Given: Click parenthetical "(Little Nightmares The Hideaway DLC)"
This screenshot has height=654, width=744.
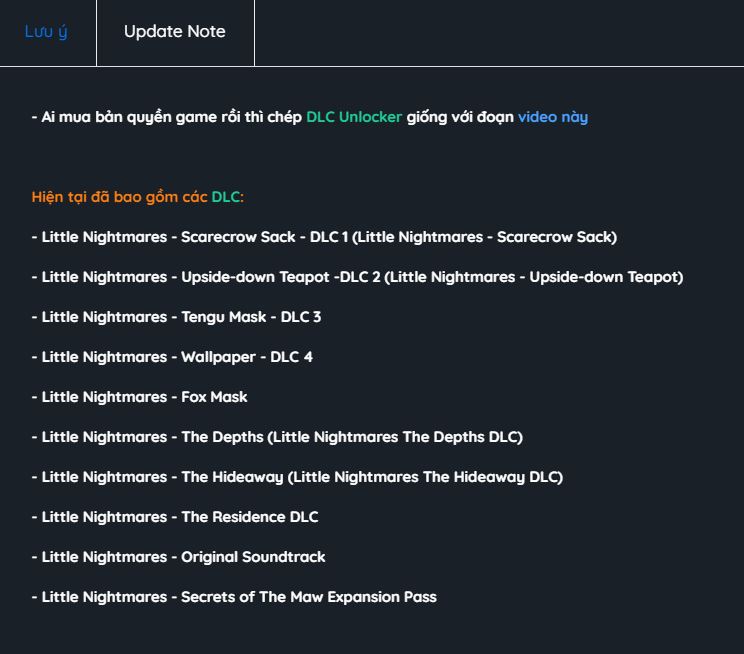Looking at the screenshot, I should click(425, 477).
